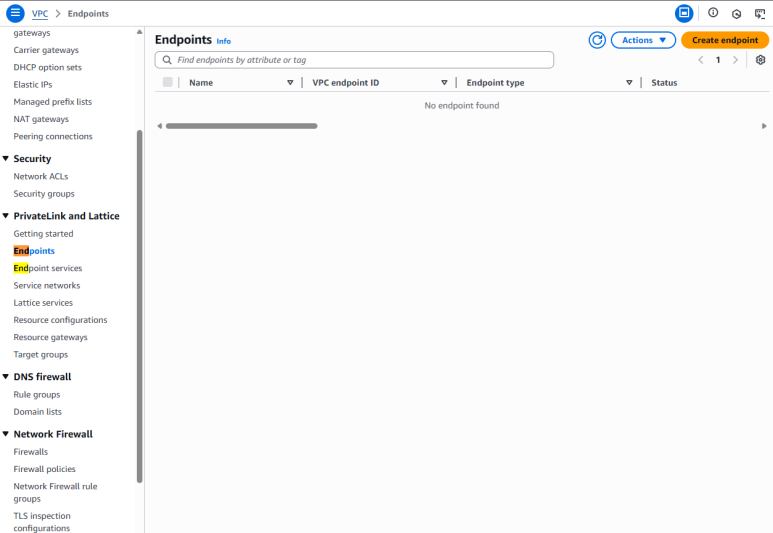Click the search magnifier icon
The width and height of the screenshot is (773, 533).
(167, 60)
